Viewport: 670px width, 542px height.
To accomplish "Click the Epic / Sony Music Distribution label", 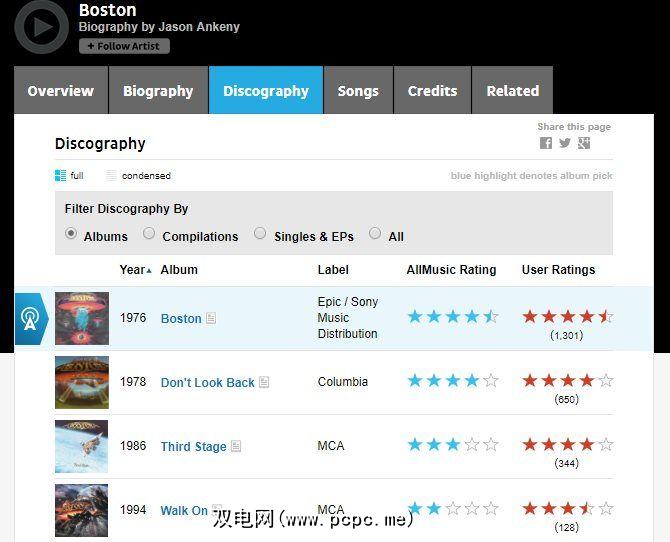I will [348, 318].
